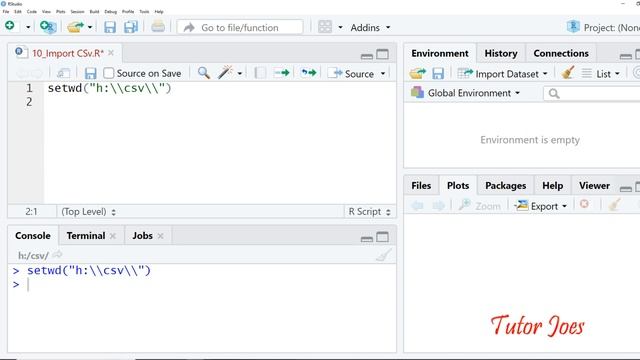
Task: Click the Source button
Action: 351,73
